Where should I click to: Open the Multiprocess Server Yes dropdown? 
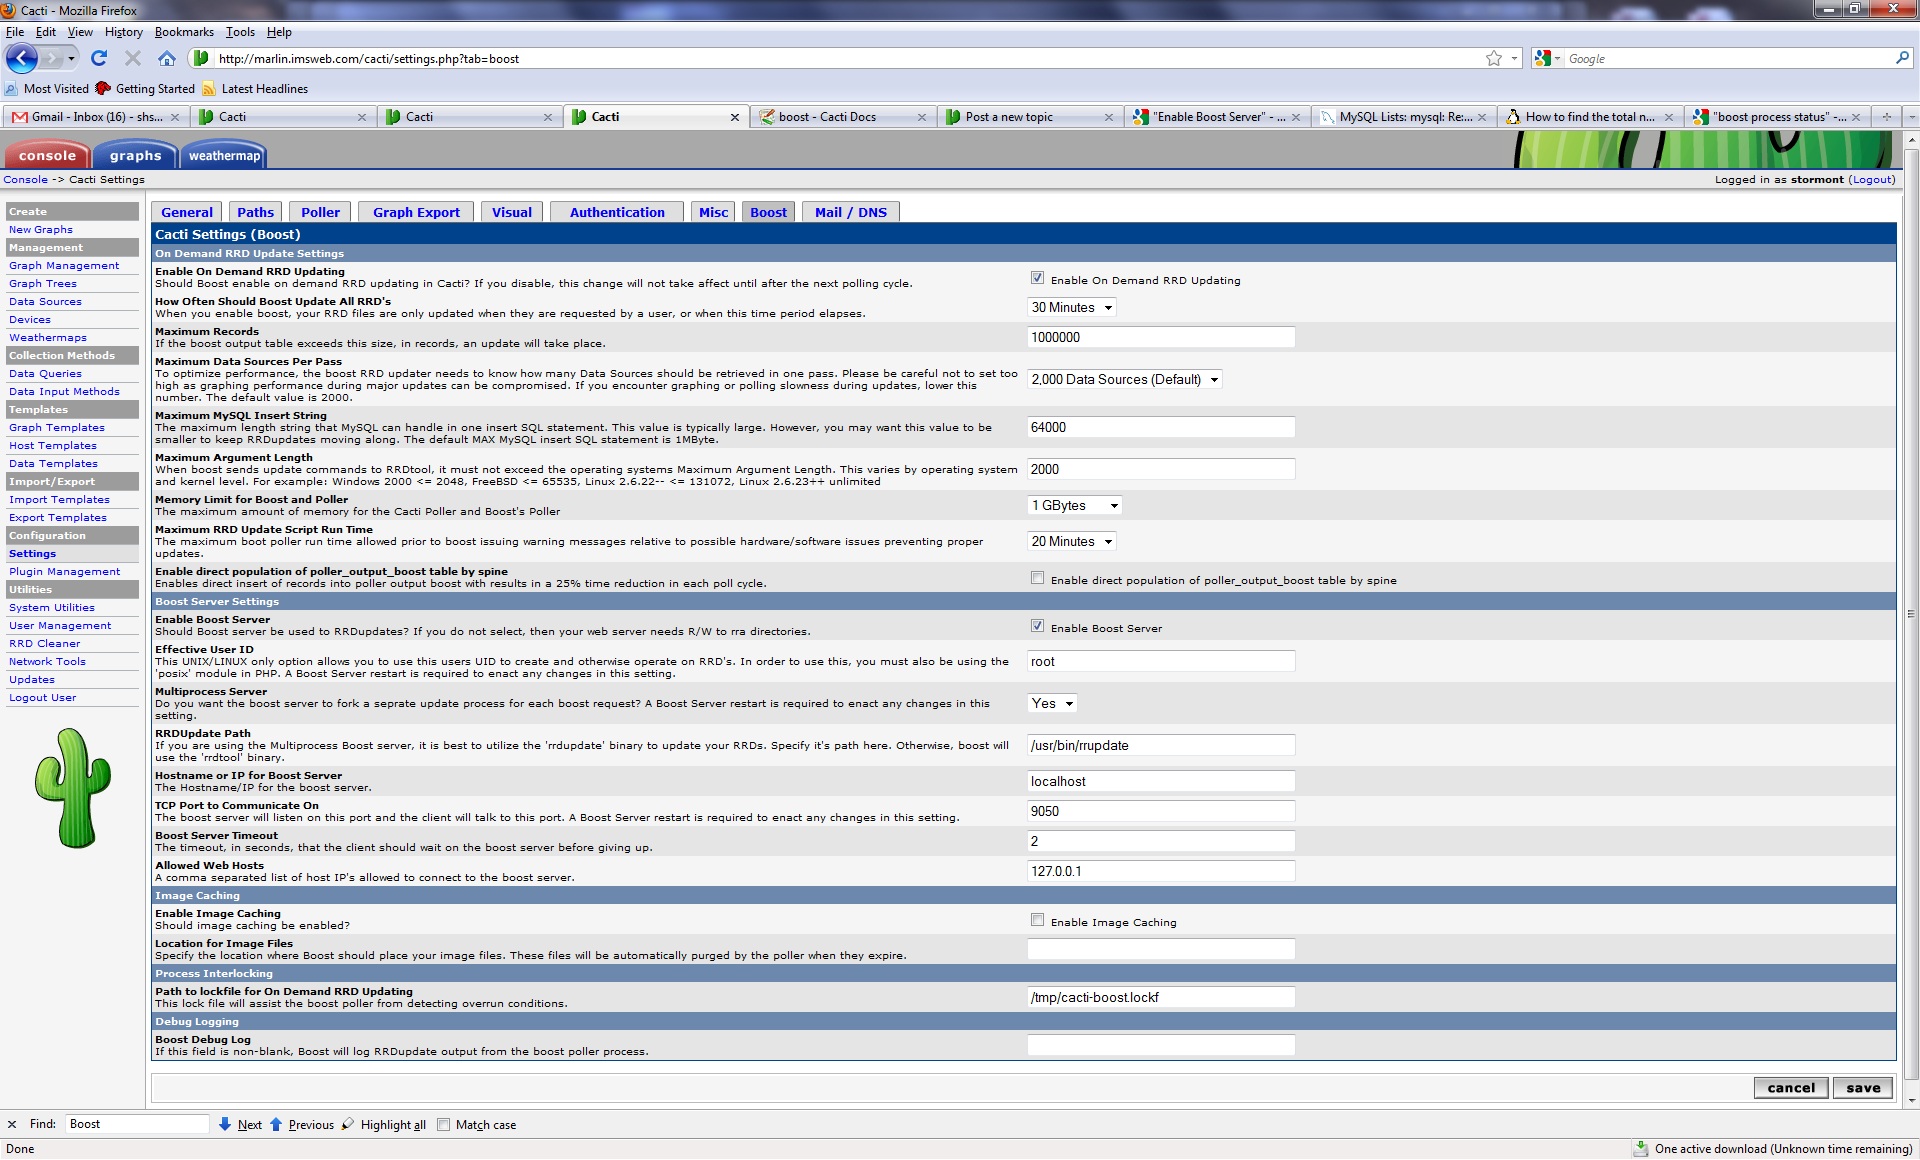1052,703
